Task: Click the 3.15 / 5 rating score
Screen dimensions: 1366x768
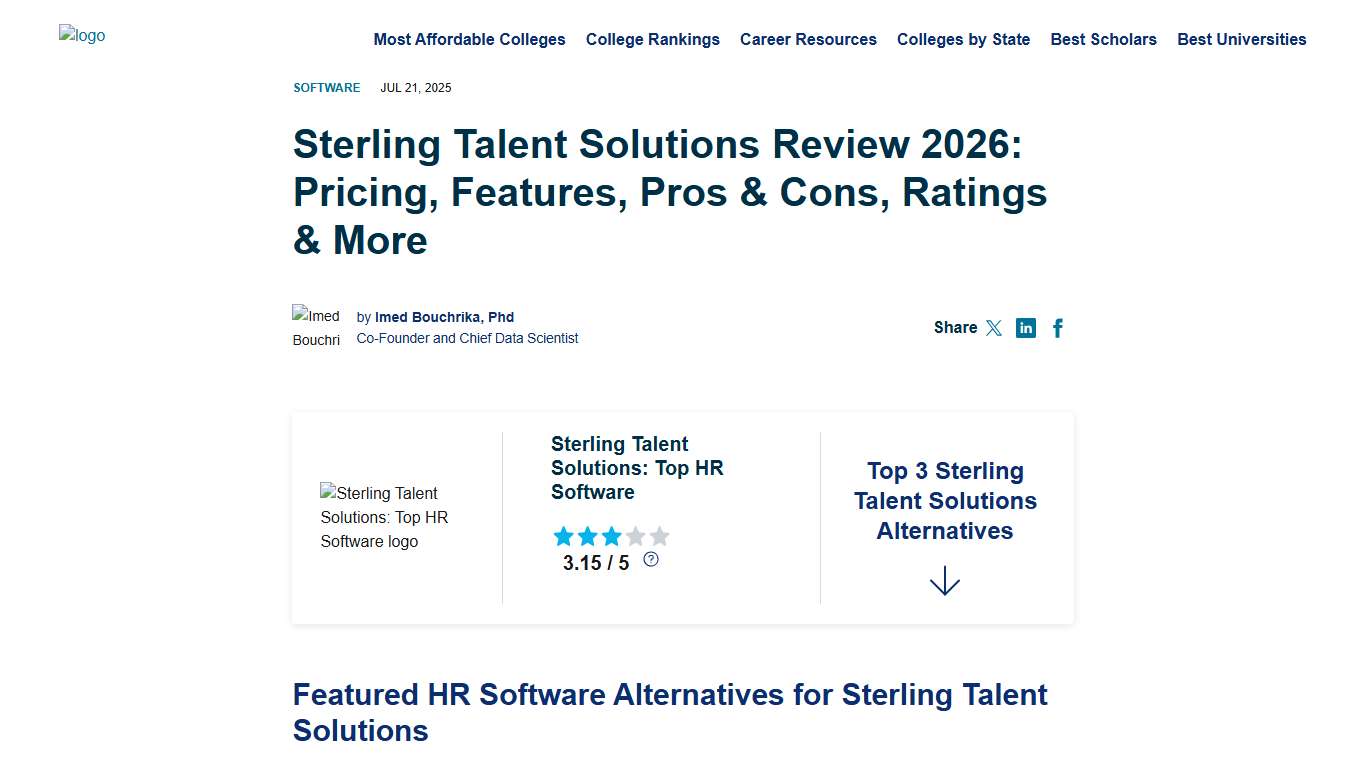Action: point(594,562)
